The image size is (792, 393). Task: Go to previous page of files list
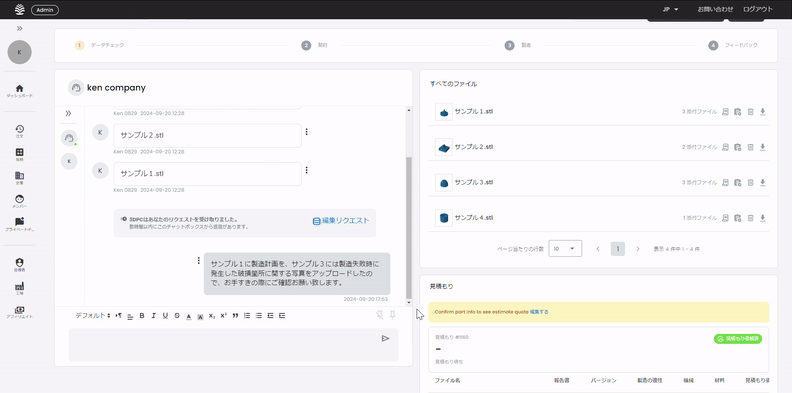[598, 249]
